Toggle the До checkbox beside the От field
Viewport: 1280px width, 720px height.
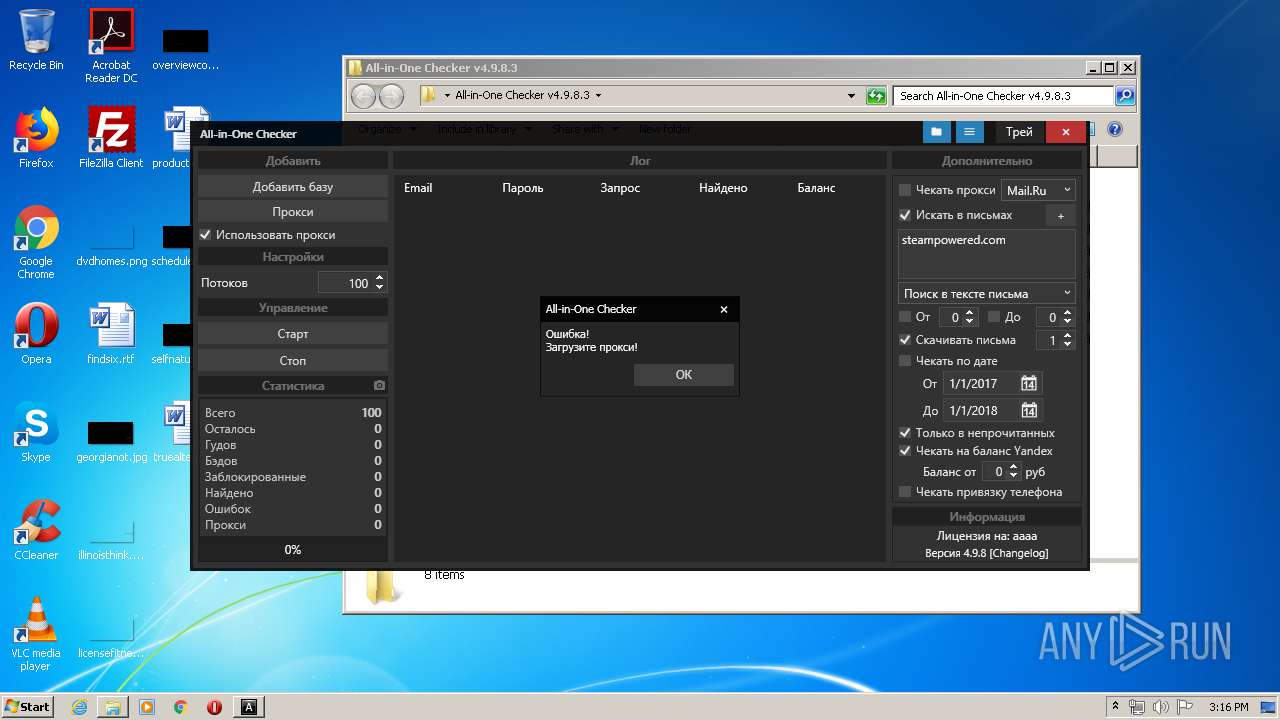pos(994,317)
